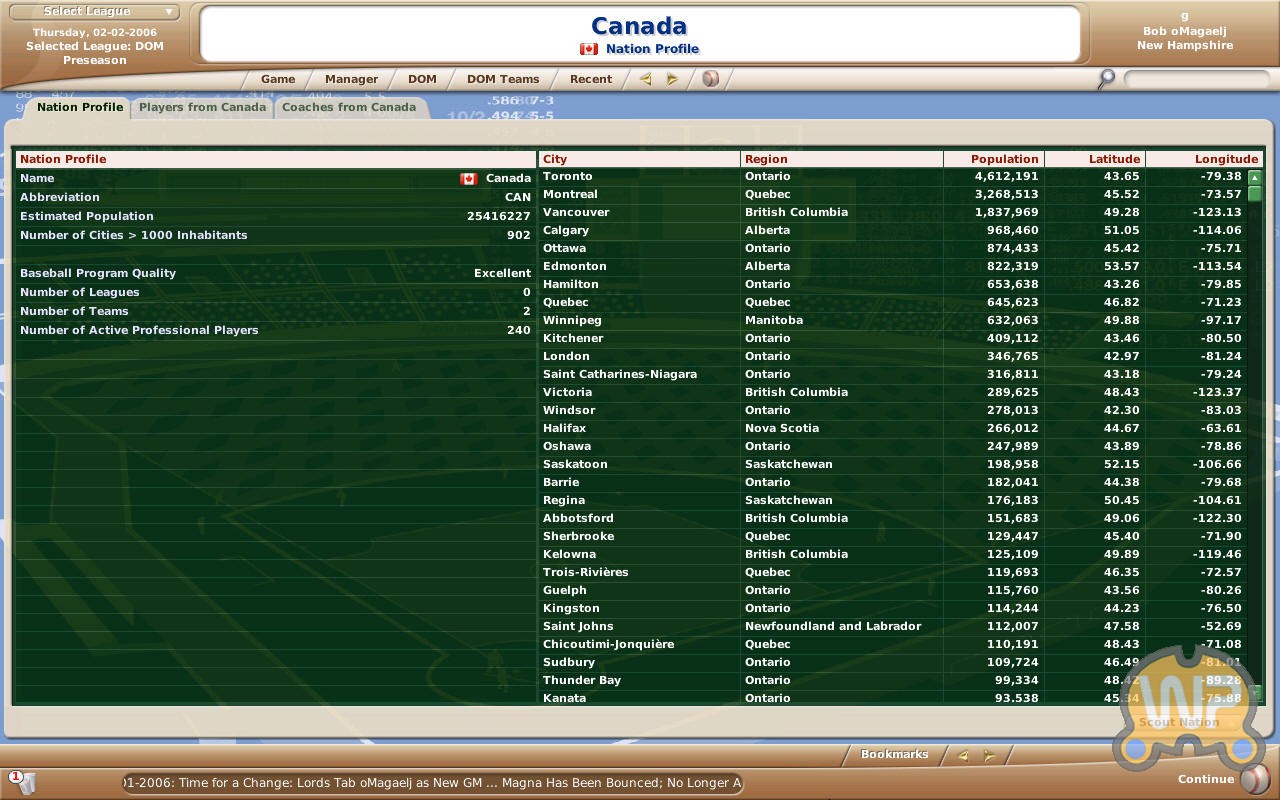Click the next bookmark arrow
The height and width of the screenshot is (800, 1280).
coord(989,756)
